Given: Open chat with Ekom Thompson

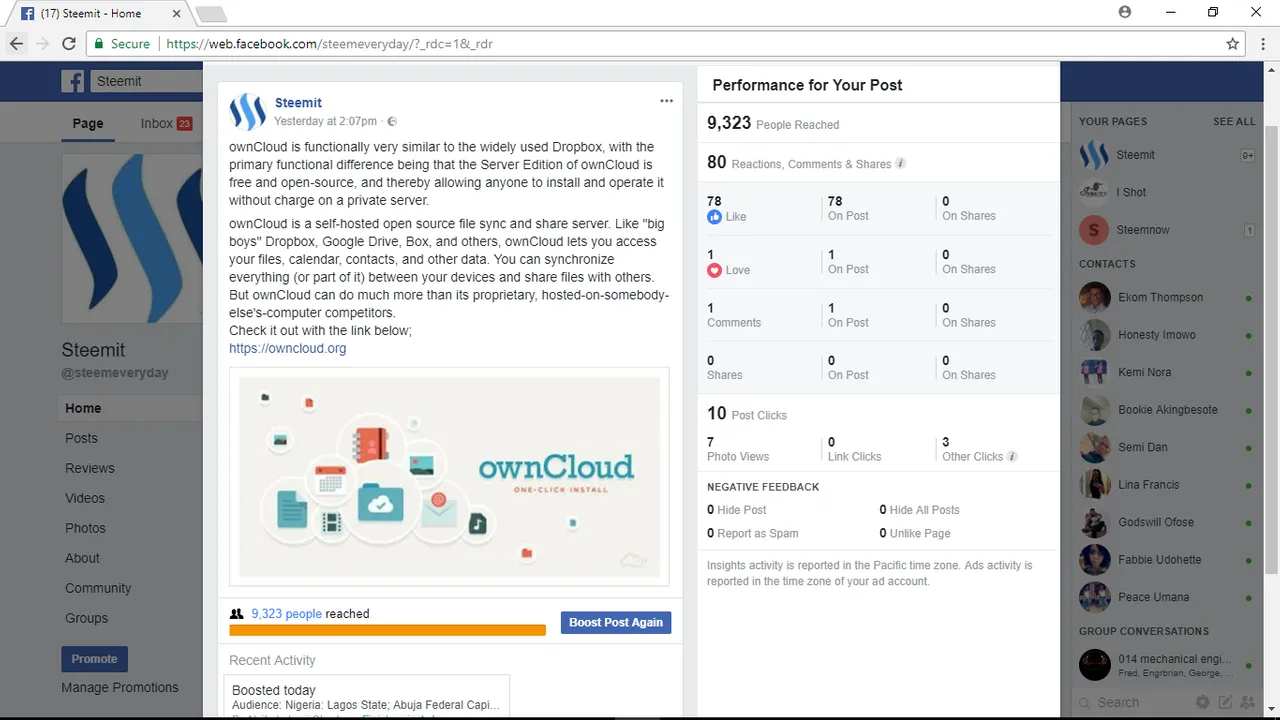Looking at the screenshot, I should pyautogui.click(x=1167, y=297).
